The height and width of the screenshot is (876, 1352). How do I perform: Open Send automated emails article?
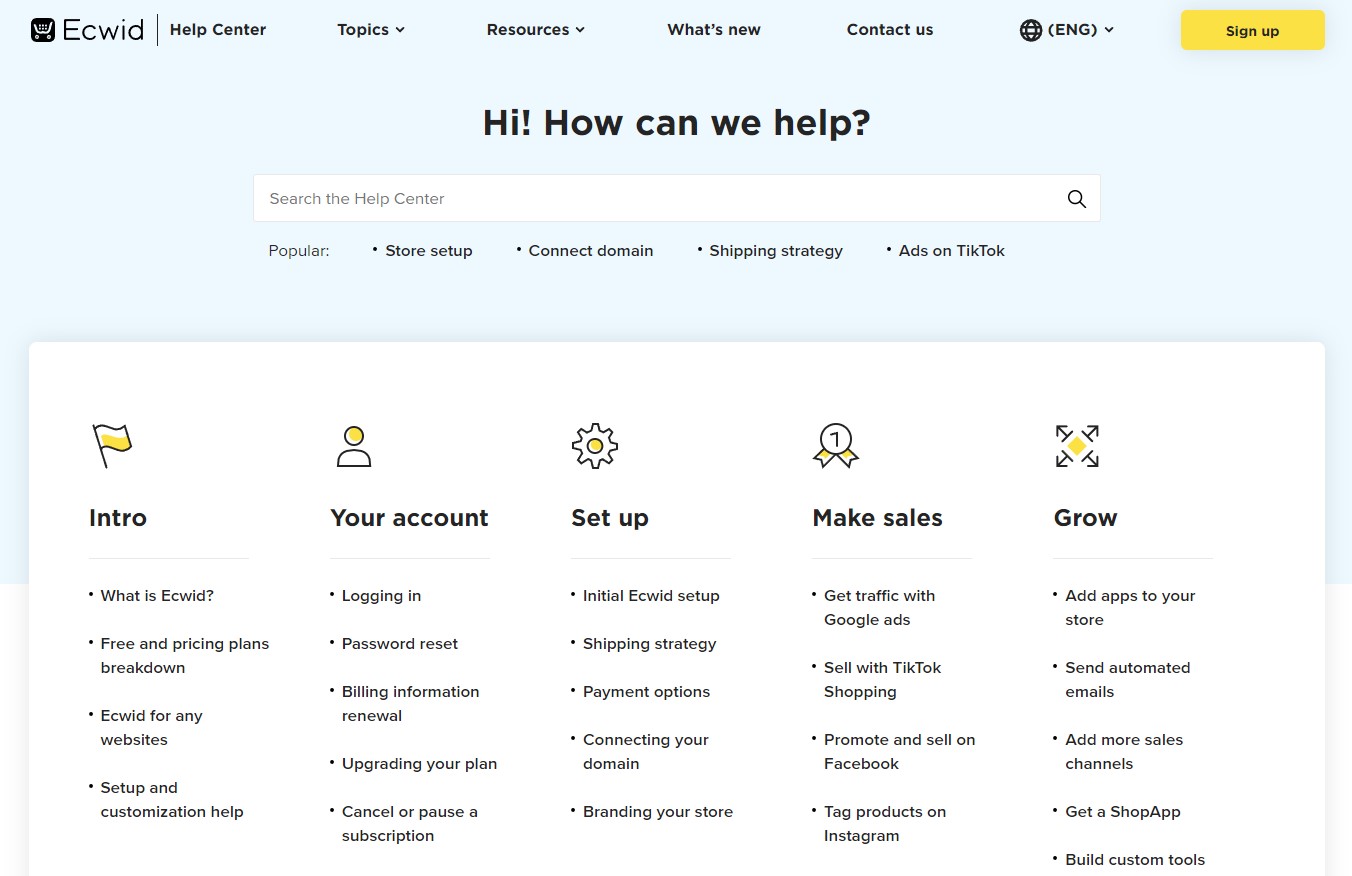[x=1128, y=680]
